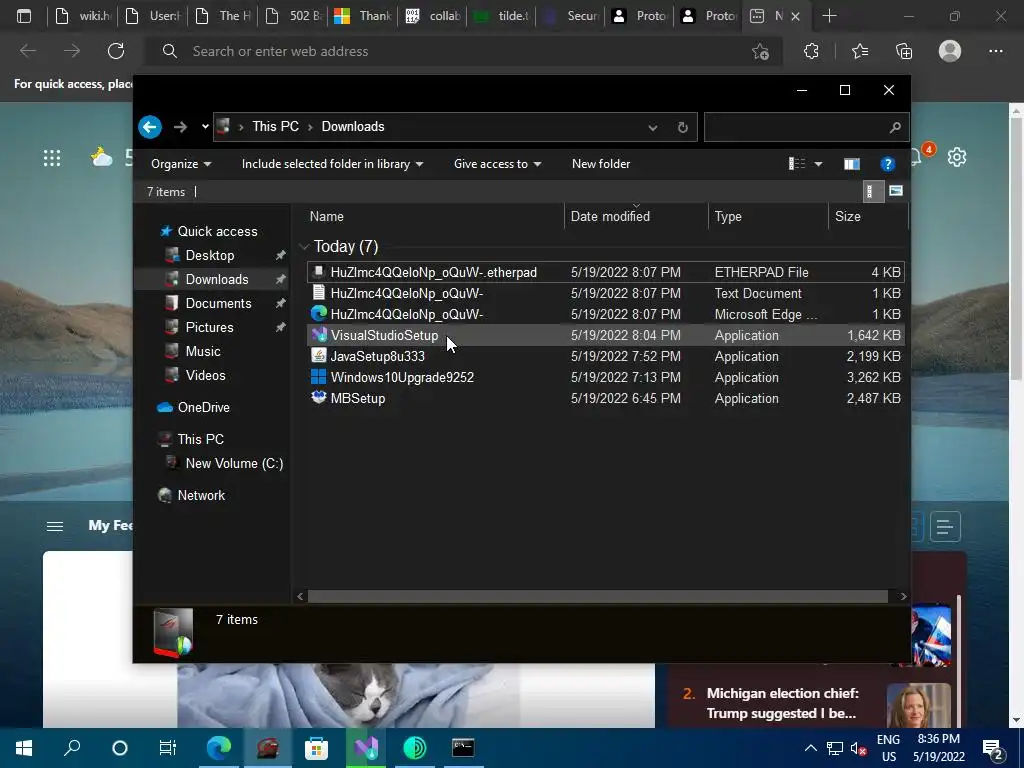Image resolution: width=1024 pixels, height=768 pixels.
Task: Open Music in the navigation pane
Action: pyautogui.click(x=202, y=351)
